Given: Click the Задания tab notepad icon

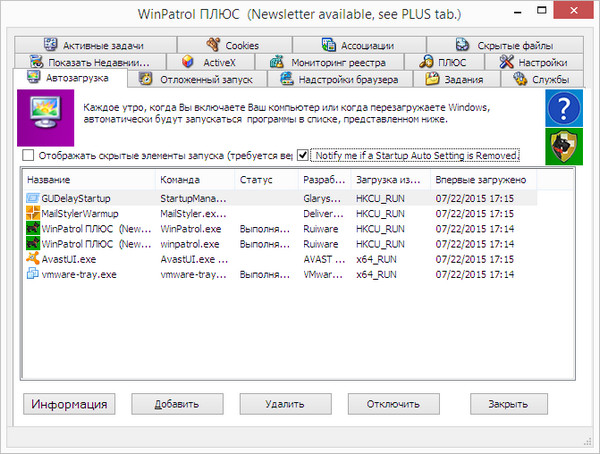Looking at the screenshot, I should (x=432, y=79).
